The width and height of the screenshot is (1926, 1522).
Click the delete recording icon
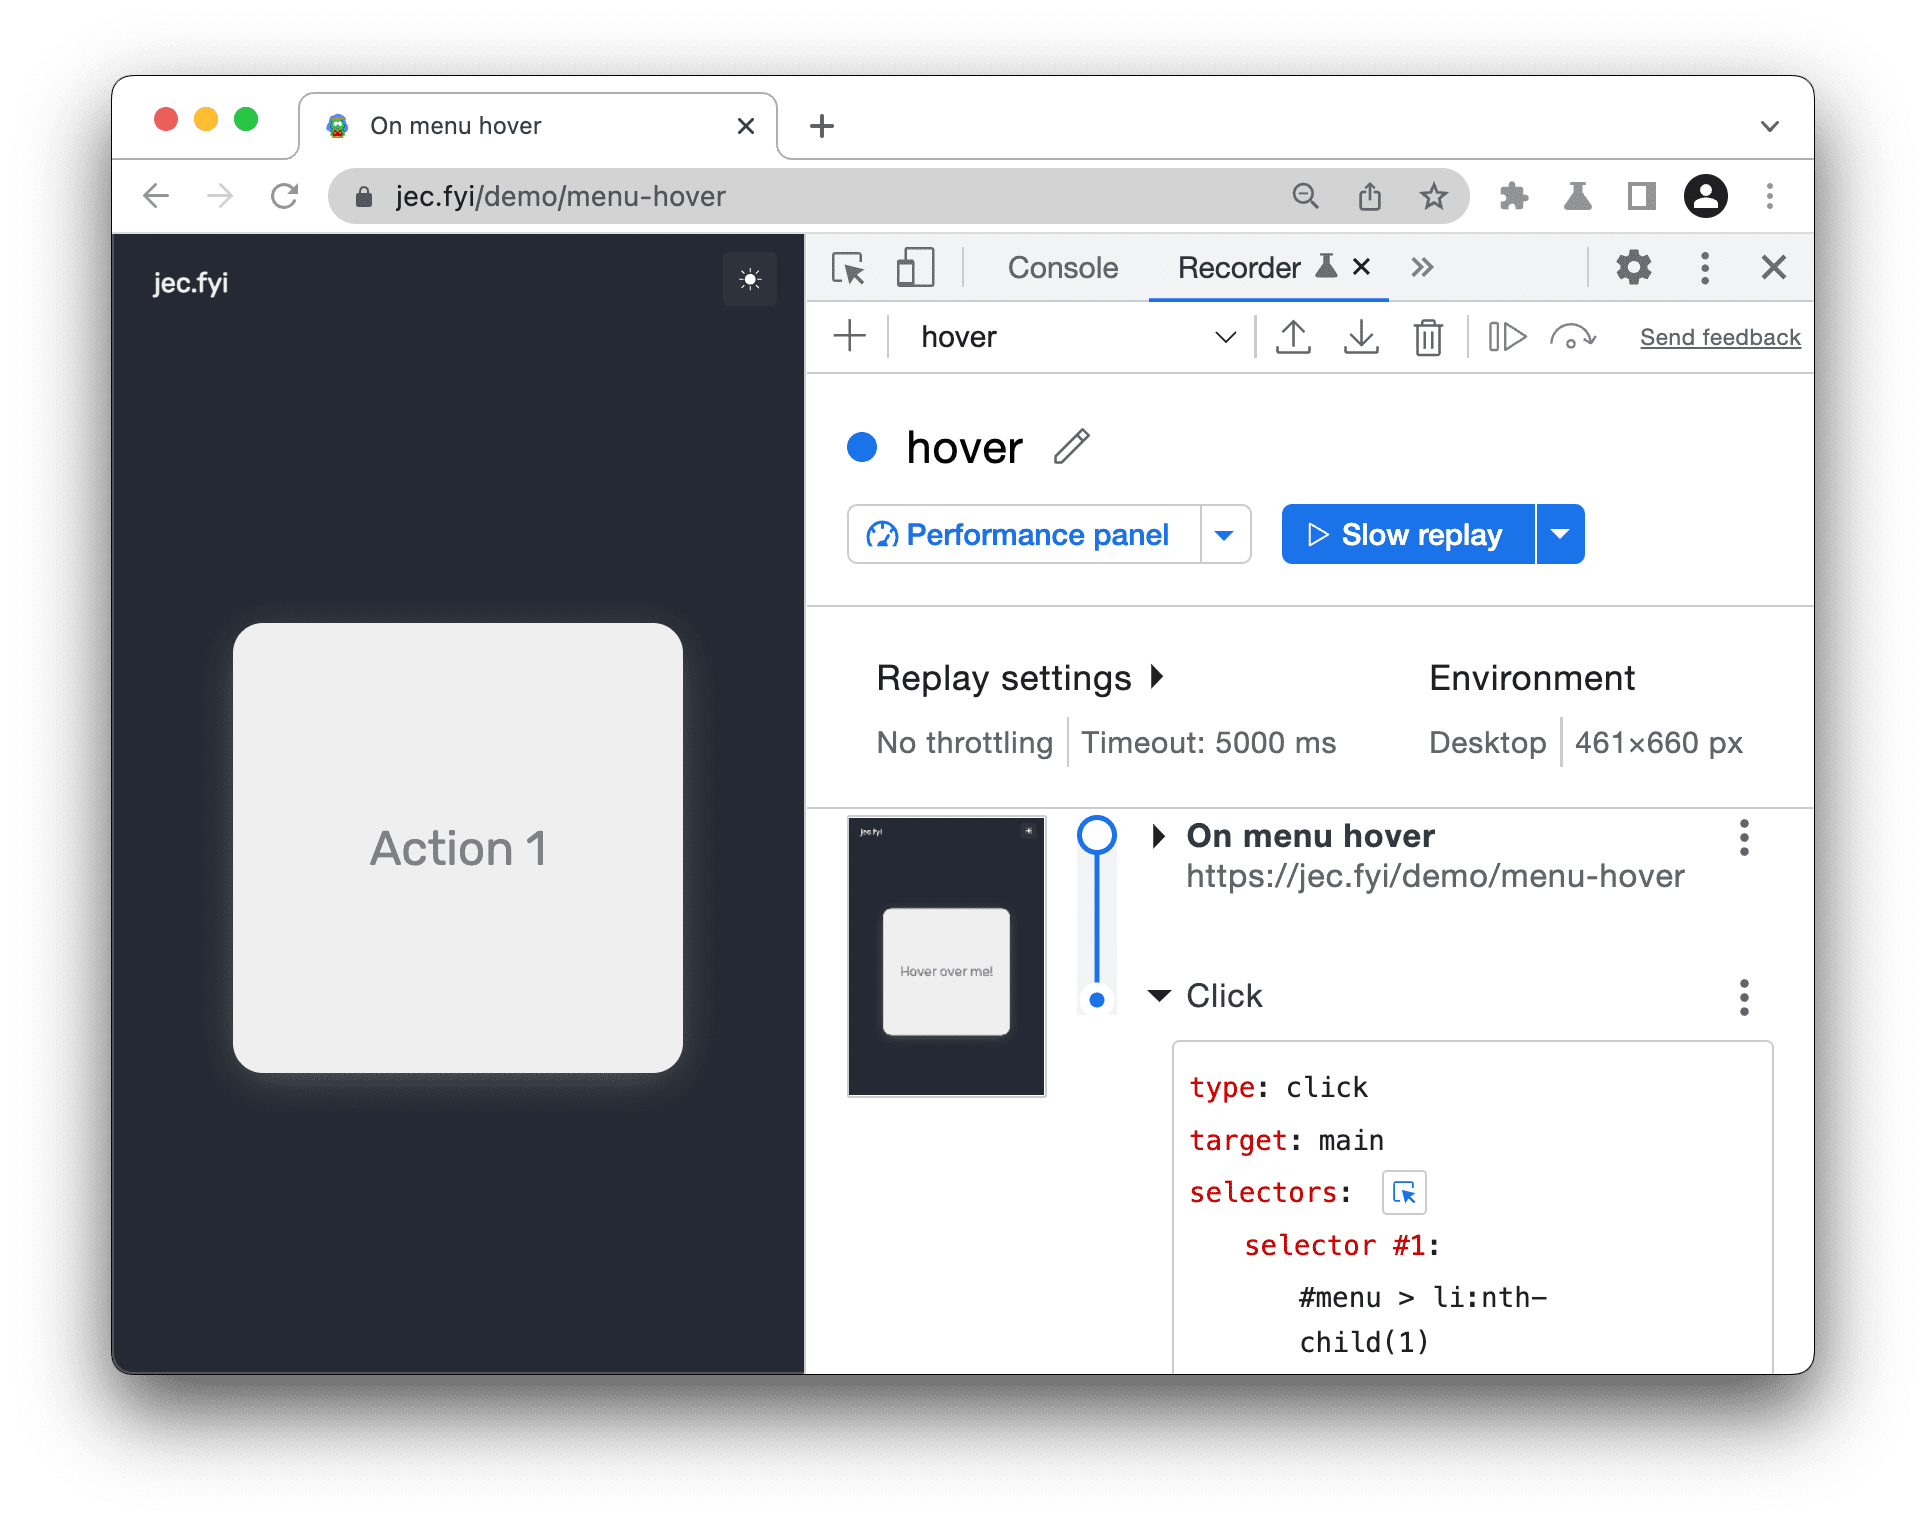1424,338
